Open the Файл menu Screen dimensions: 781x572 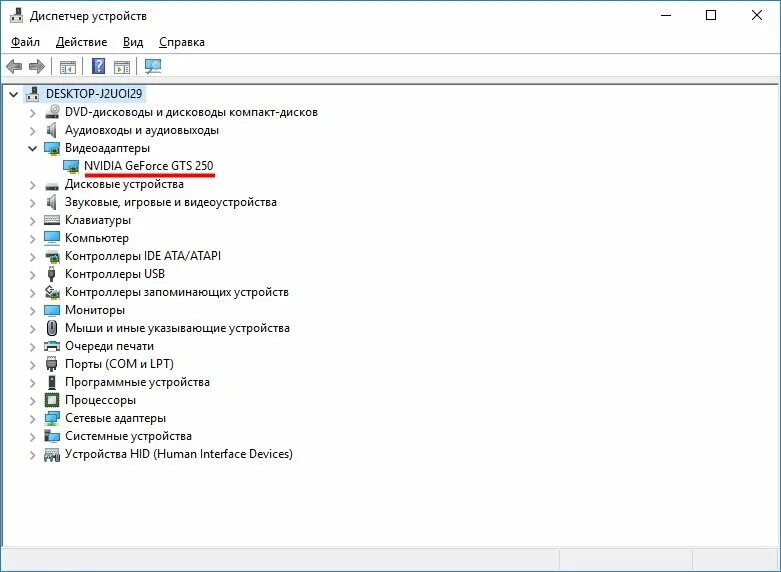coord(25,42)
